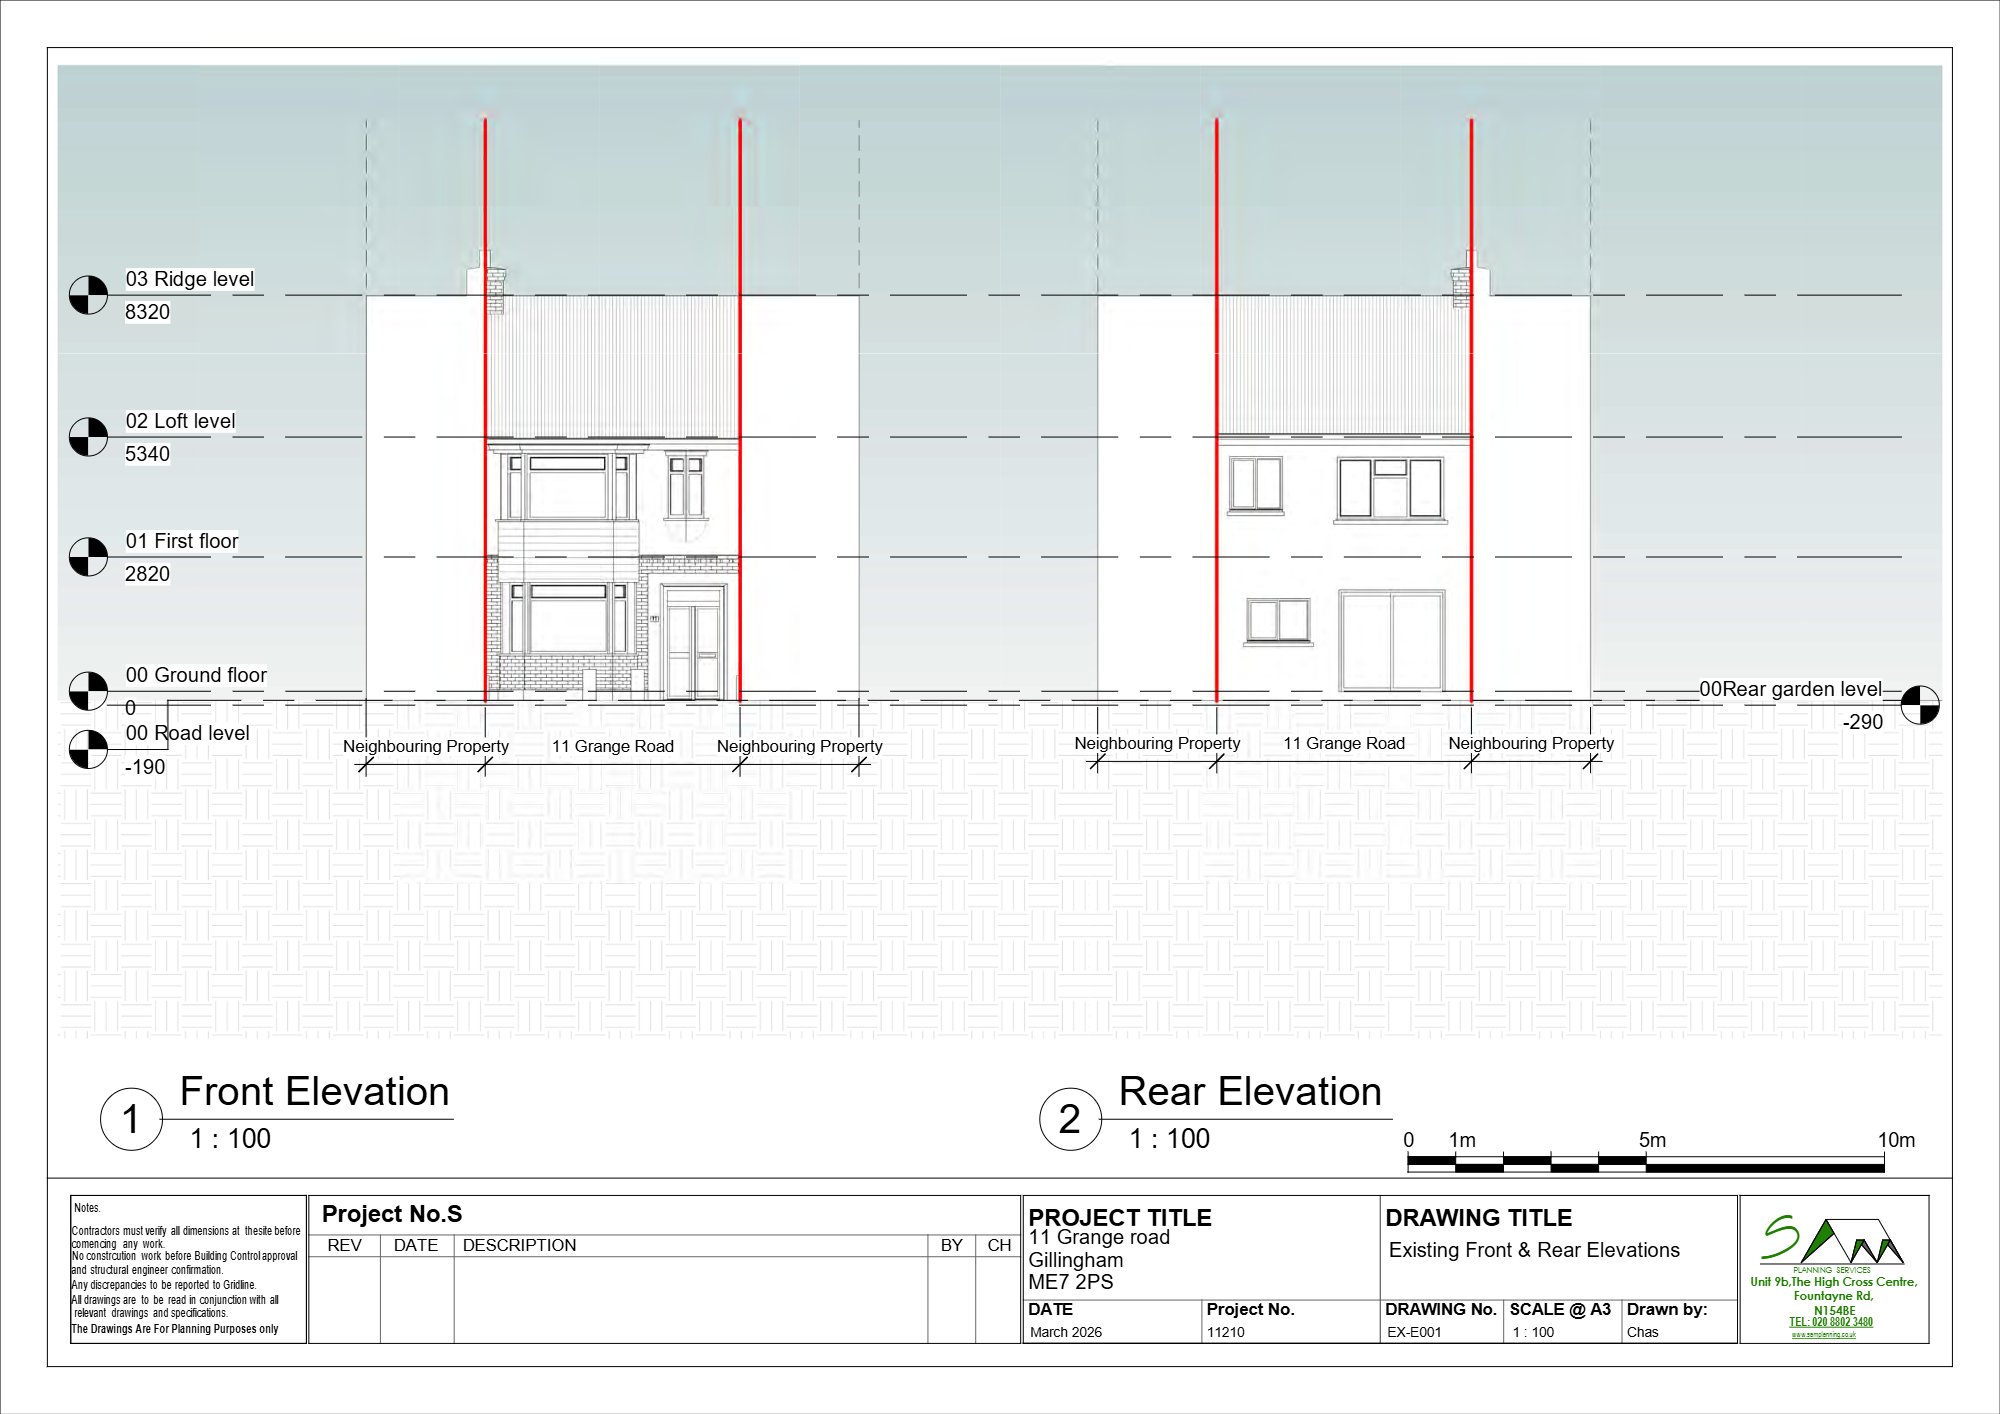Image resolution: width=2000 pixels, height=1414 pixels.
Task: Click the 'BY' column header
Action: click(951, 1245)
